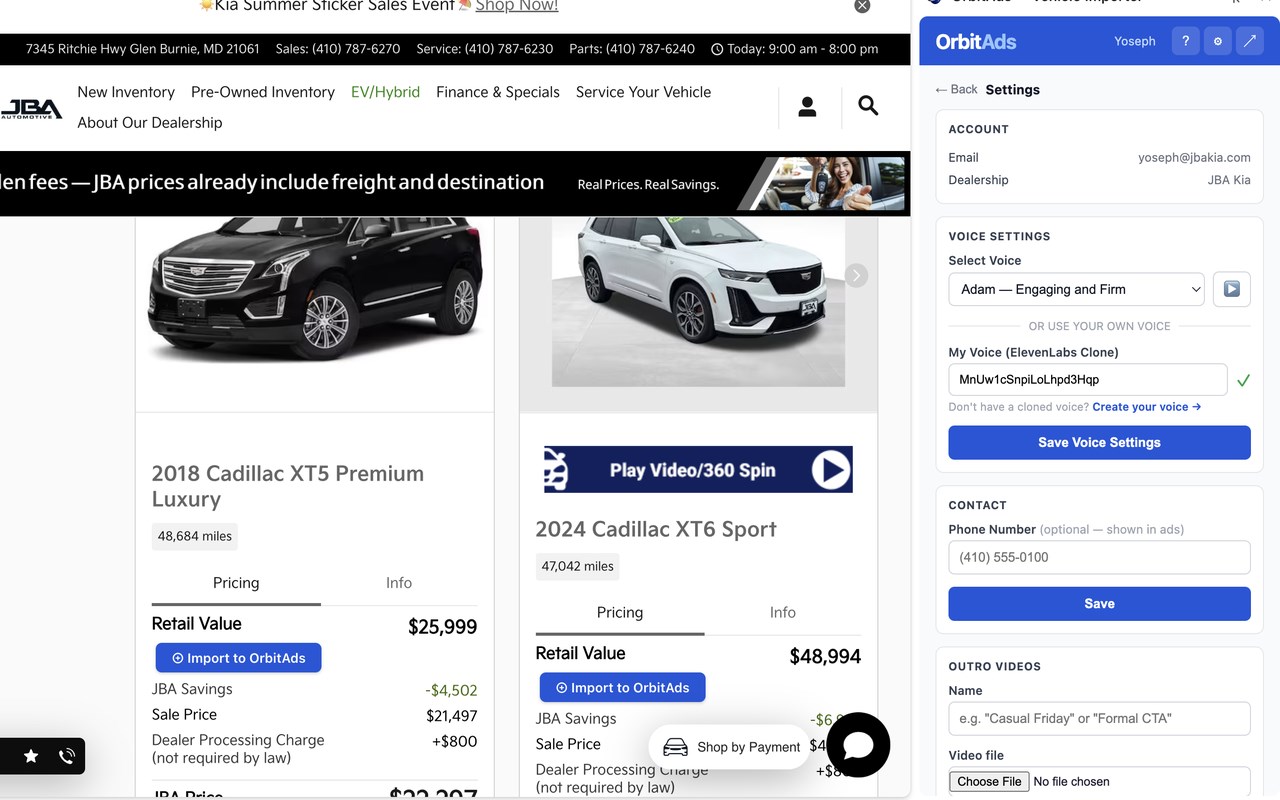
Task: Click the Shop by Payment button
Action: pos(730,747)
